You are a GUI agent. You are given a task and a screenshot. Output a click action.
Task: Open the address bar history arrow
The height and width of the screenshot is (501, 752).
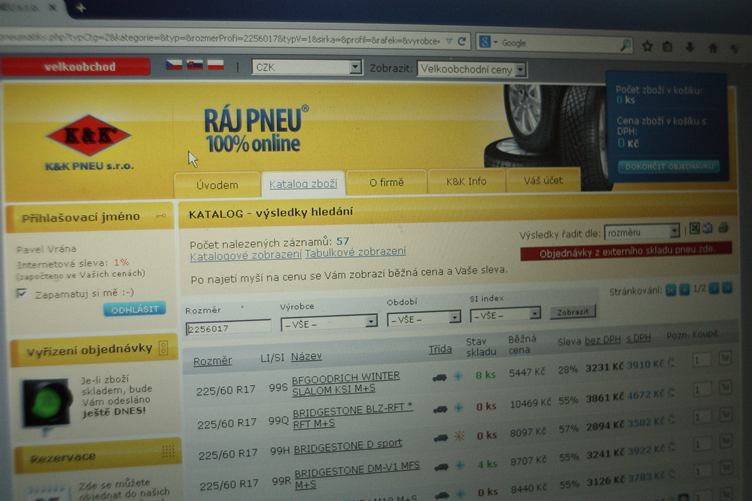point(449,41)
